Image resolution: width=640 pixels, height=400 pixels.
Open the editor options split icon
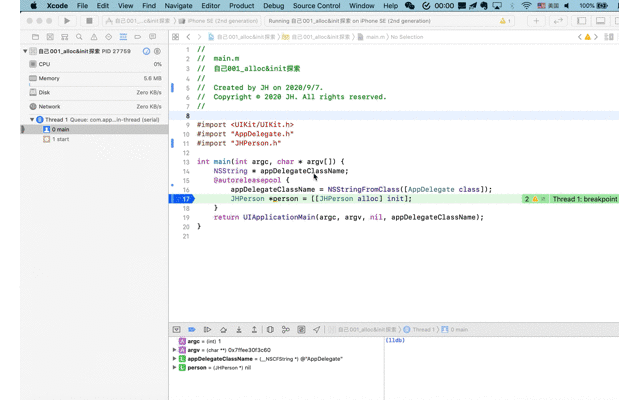pos(609,37)
